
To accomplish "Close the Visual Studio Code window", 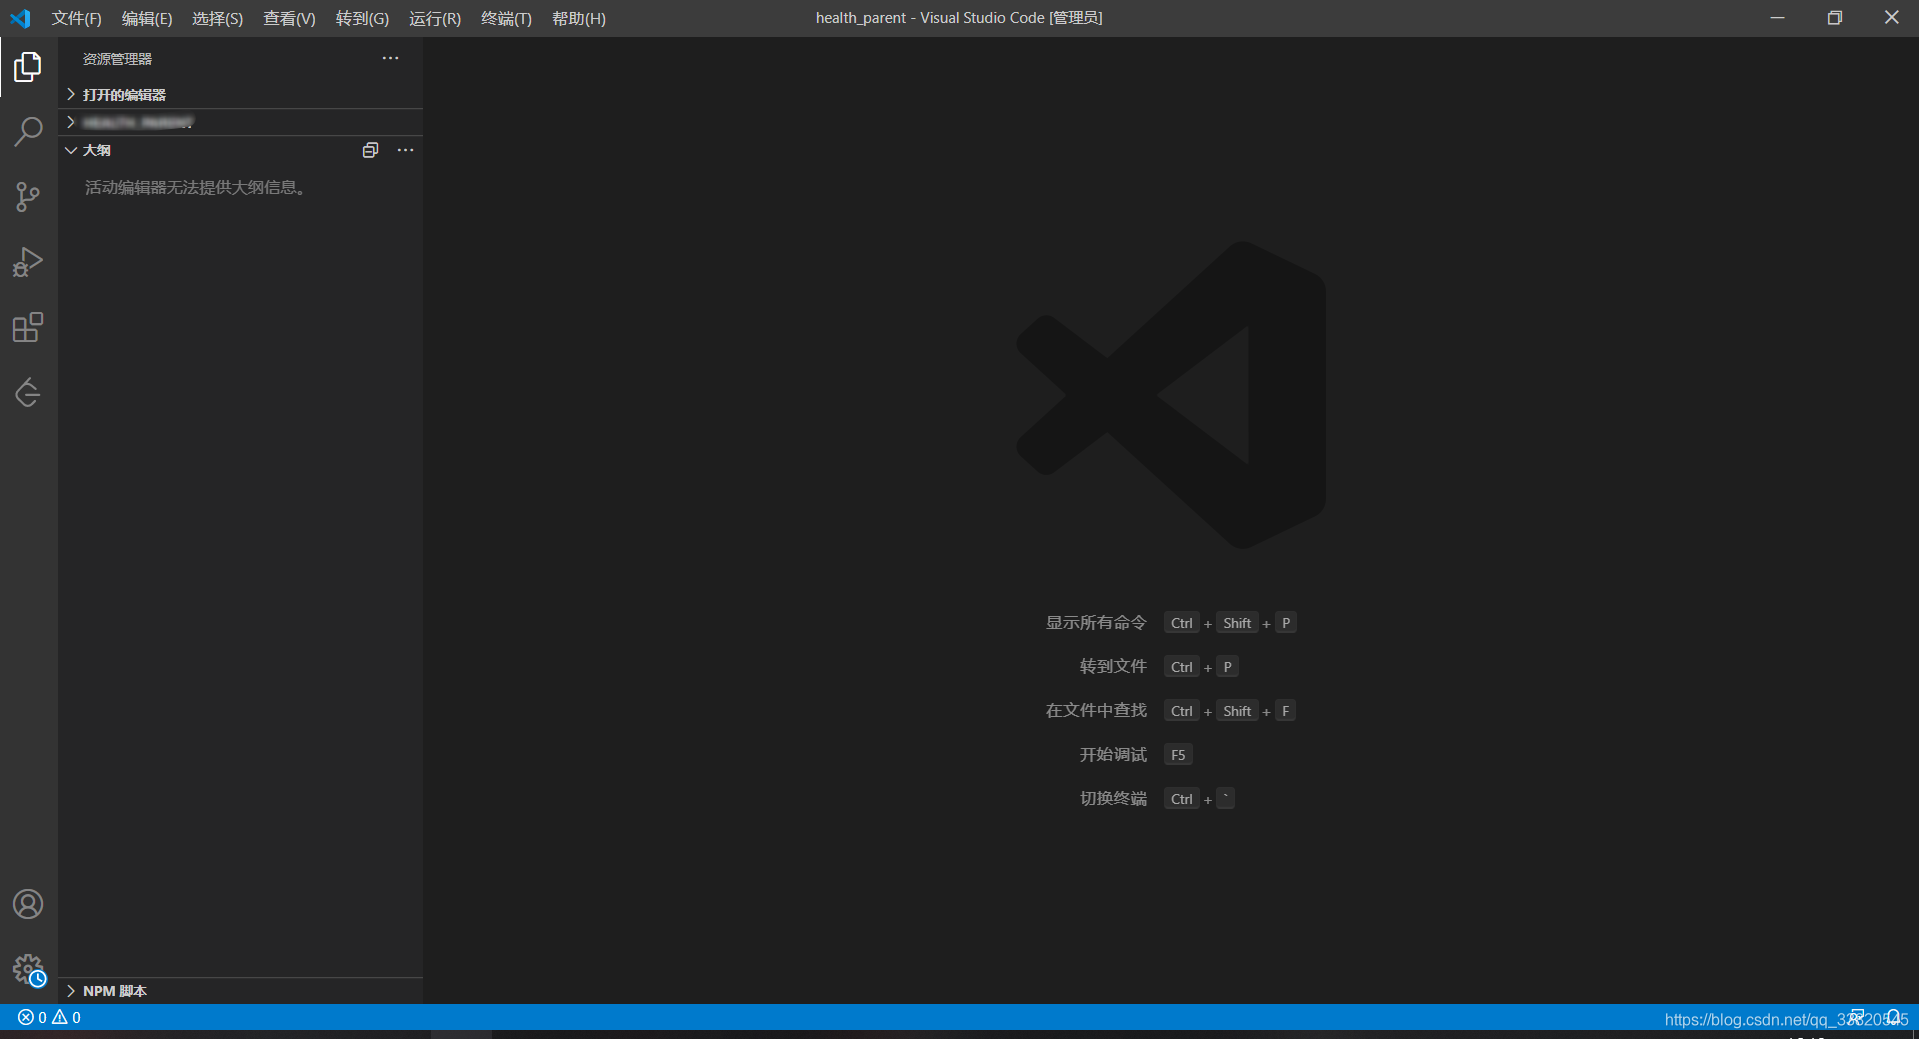I will click(x=1891, y=18).
